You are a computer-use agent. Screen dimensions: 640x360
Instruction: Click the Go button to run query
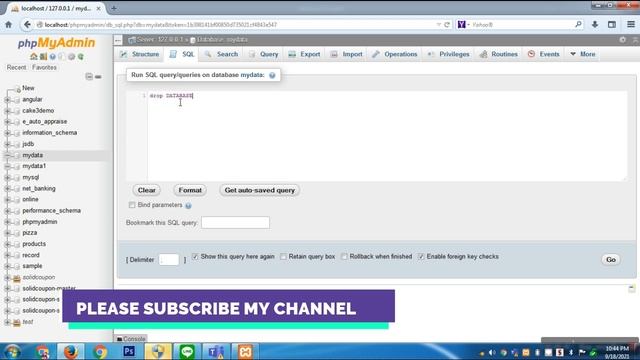coord(611,260)
